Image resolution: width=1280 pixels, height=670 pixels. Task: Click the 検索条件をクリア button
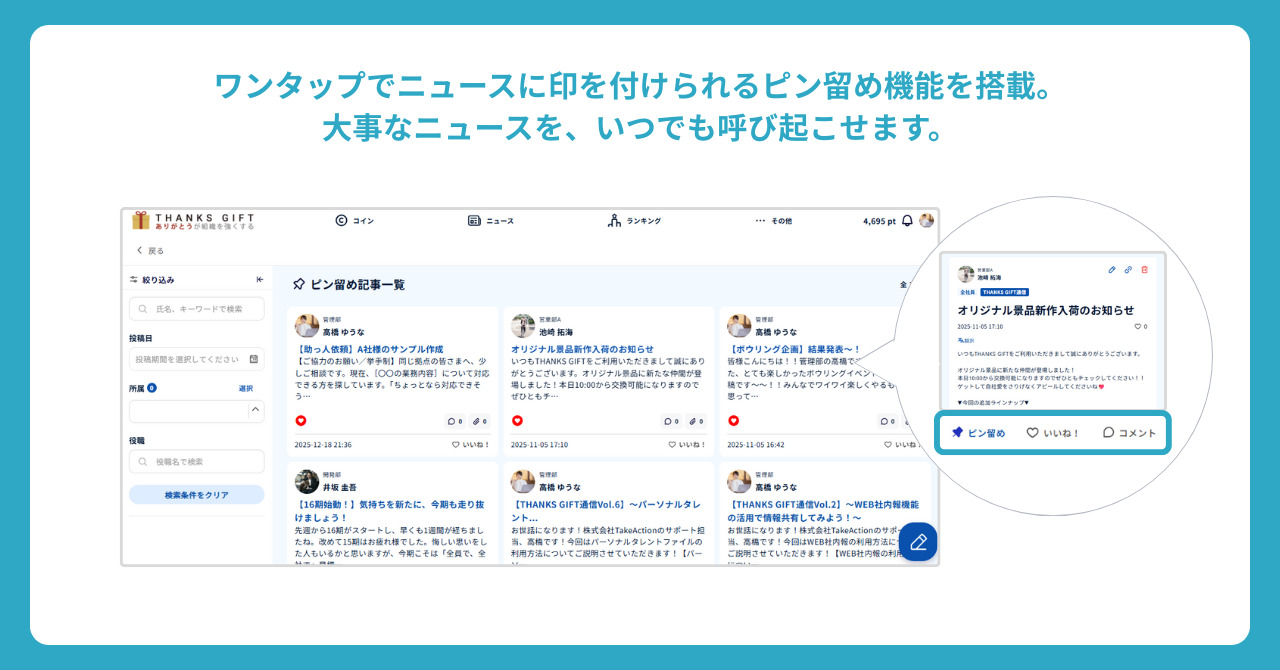click(x=197, y=495)
